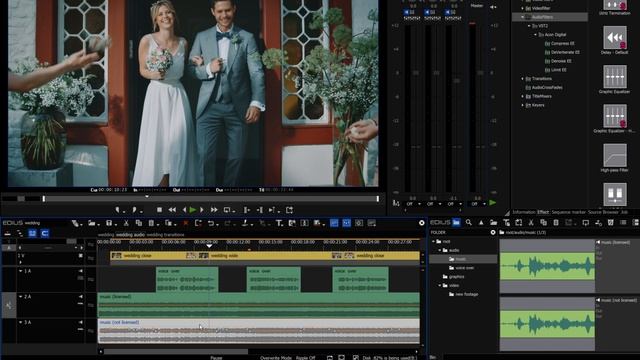
Task: Collapse the root folder in Bin tree
Action: coord(433,242)
